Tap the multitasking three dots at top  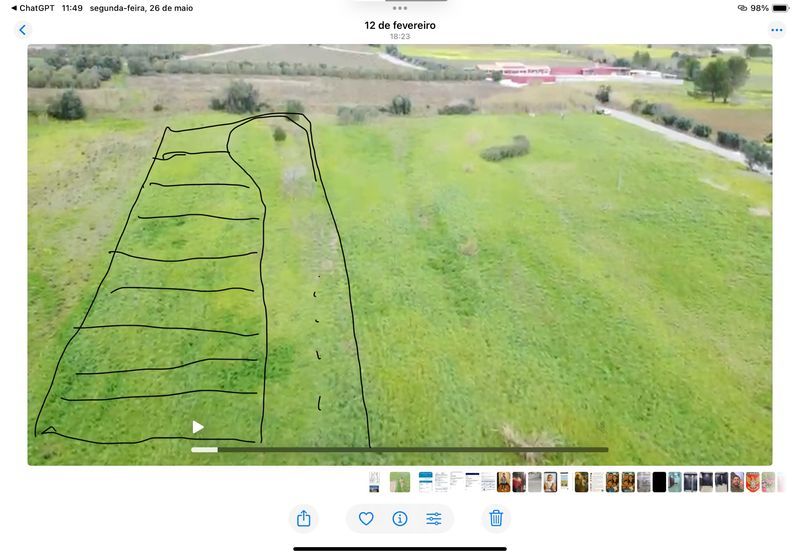click(x=400, y=8)
